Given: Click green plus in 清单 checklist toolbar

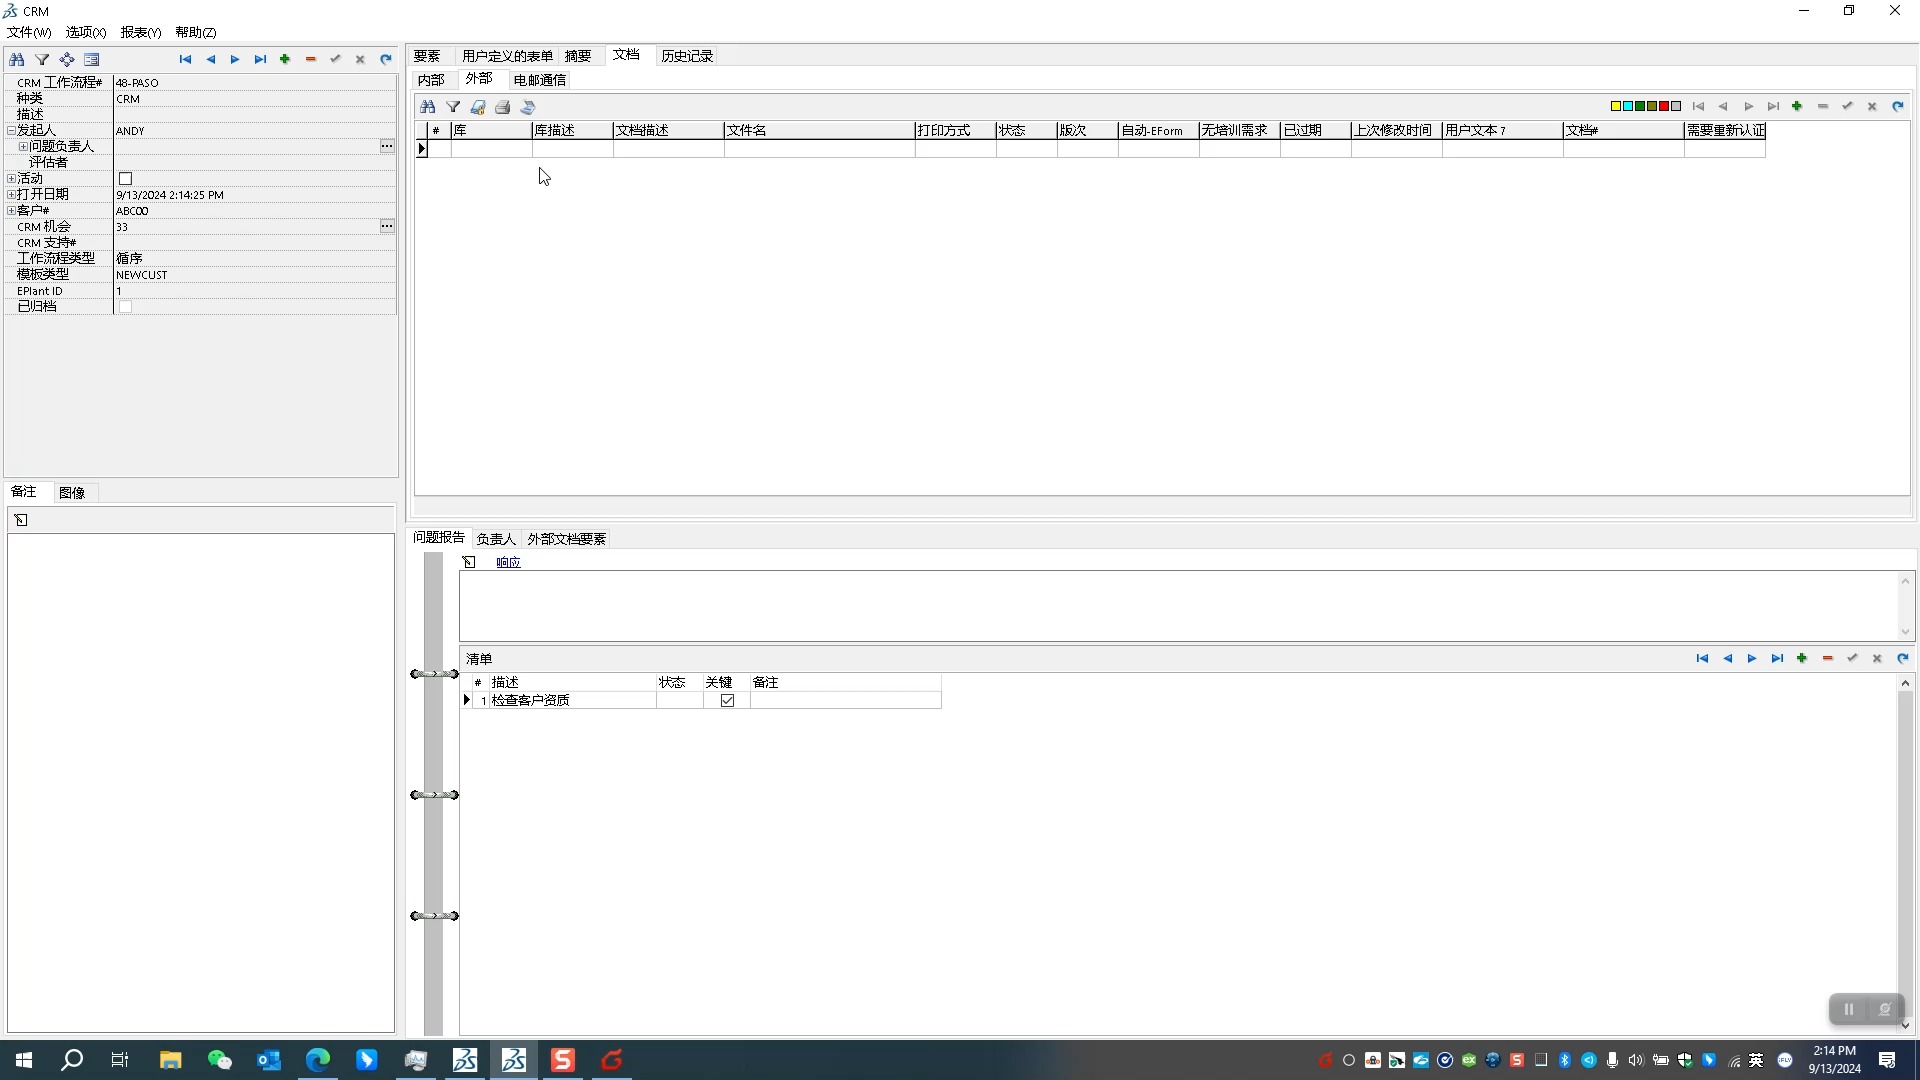Looking at the screenshot, I should tap(1802, 659).
